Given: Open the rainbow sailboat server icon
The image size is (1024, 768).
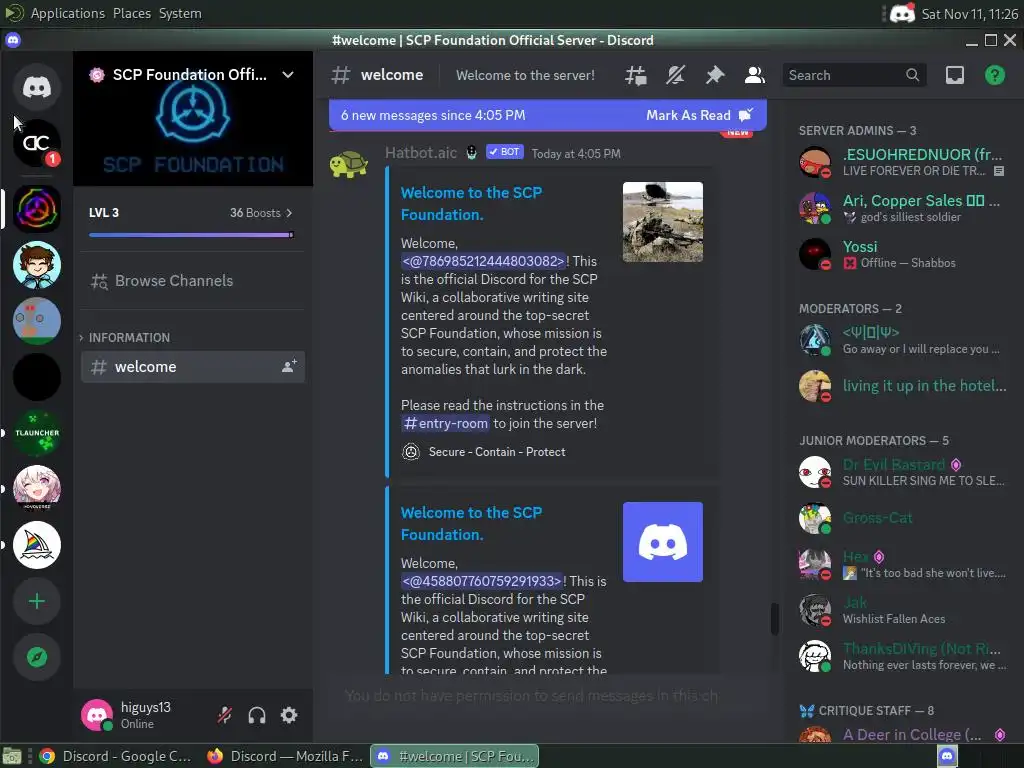Looking at the screenshot, I should click(37, 545).
